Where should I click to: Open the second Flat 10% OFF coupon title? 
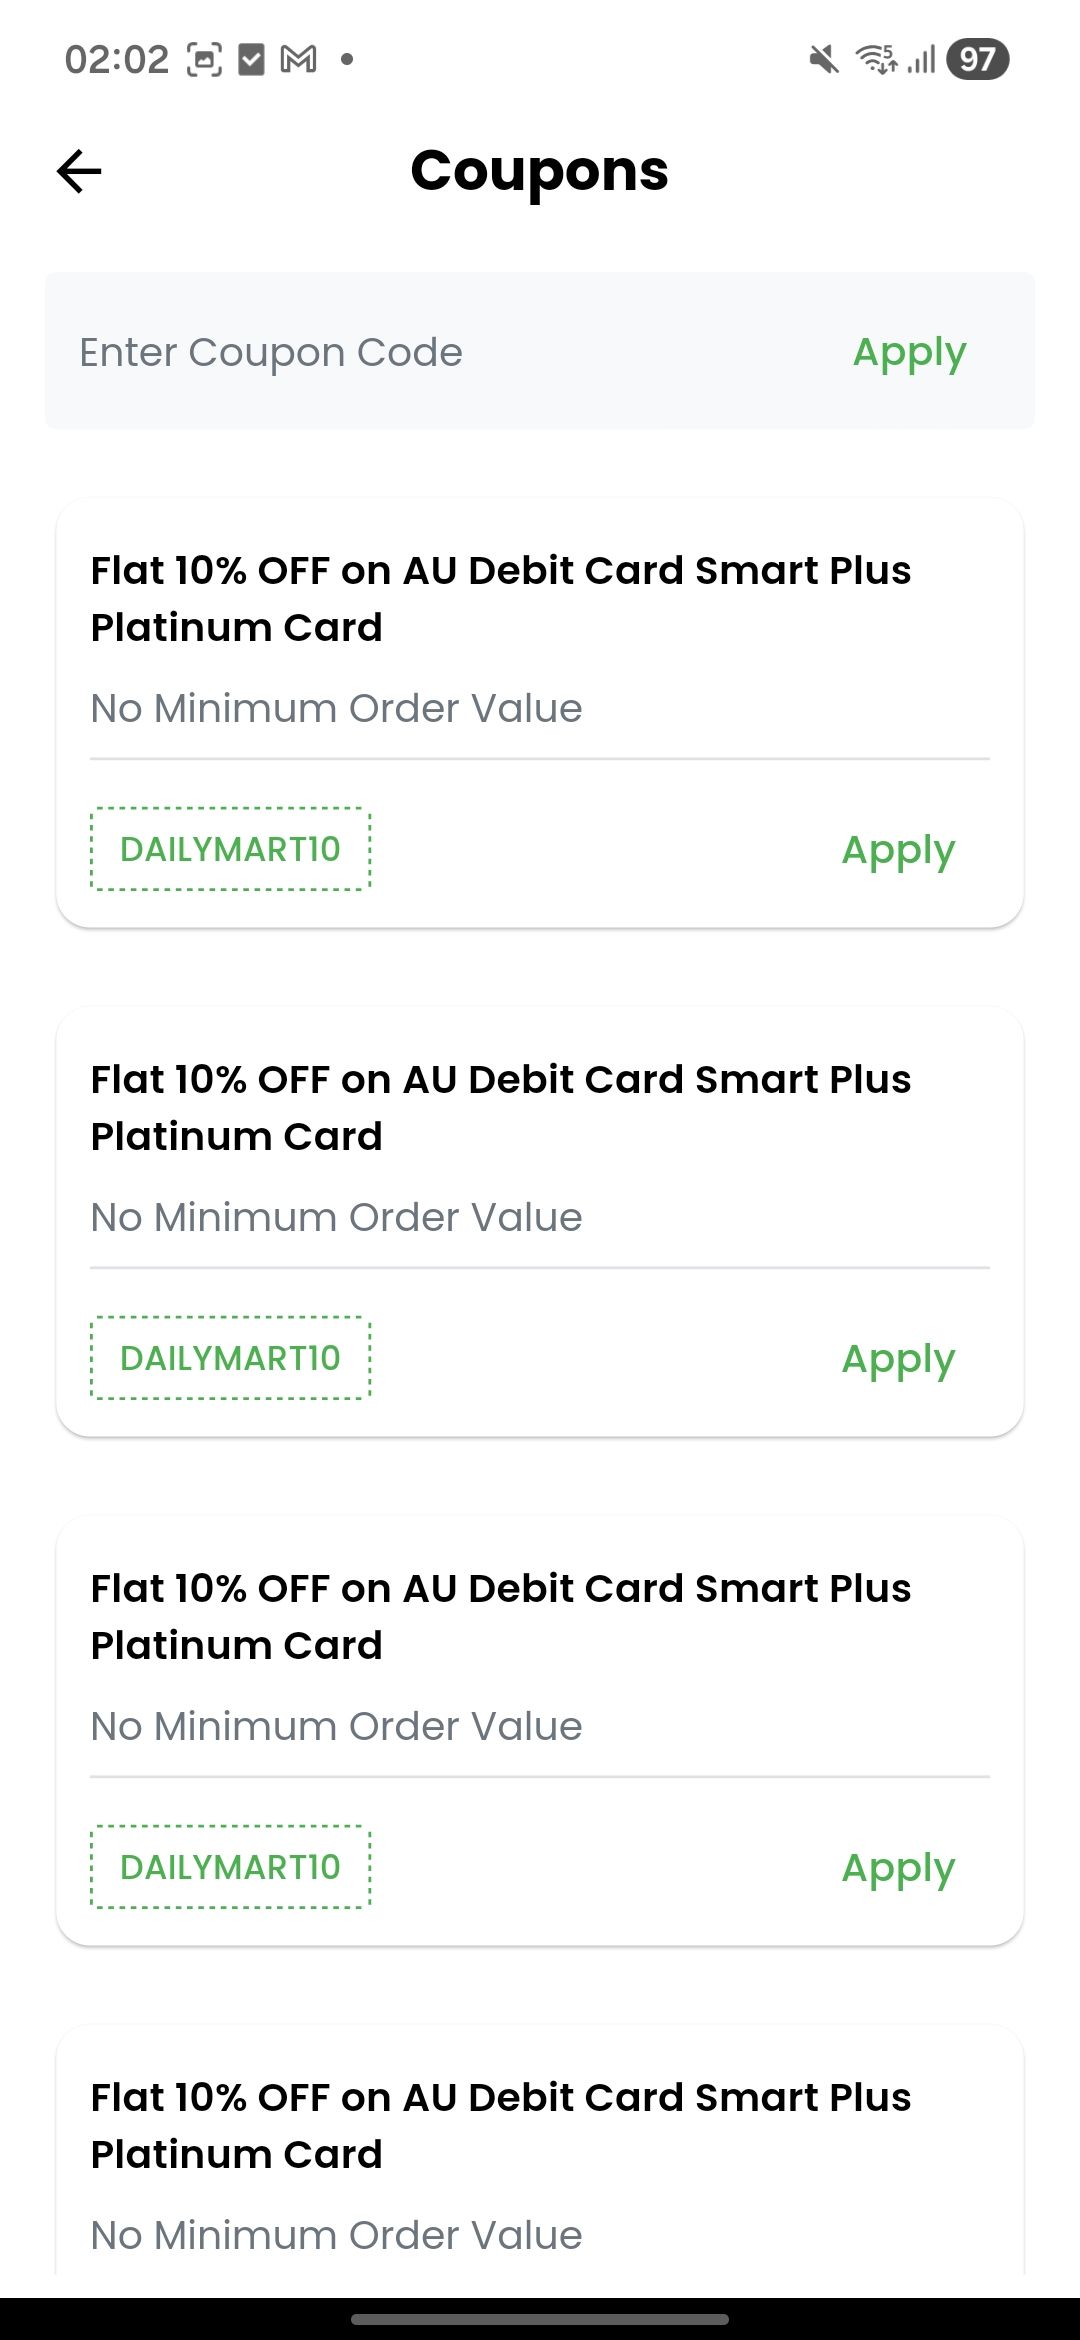coord(500,1107)
